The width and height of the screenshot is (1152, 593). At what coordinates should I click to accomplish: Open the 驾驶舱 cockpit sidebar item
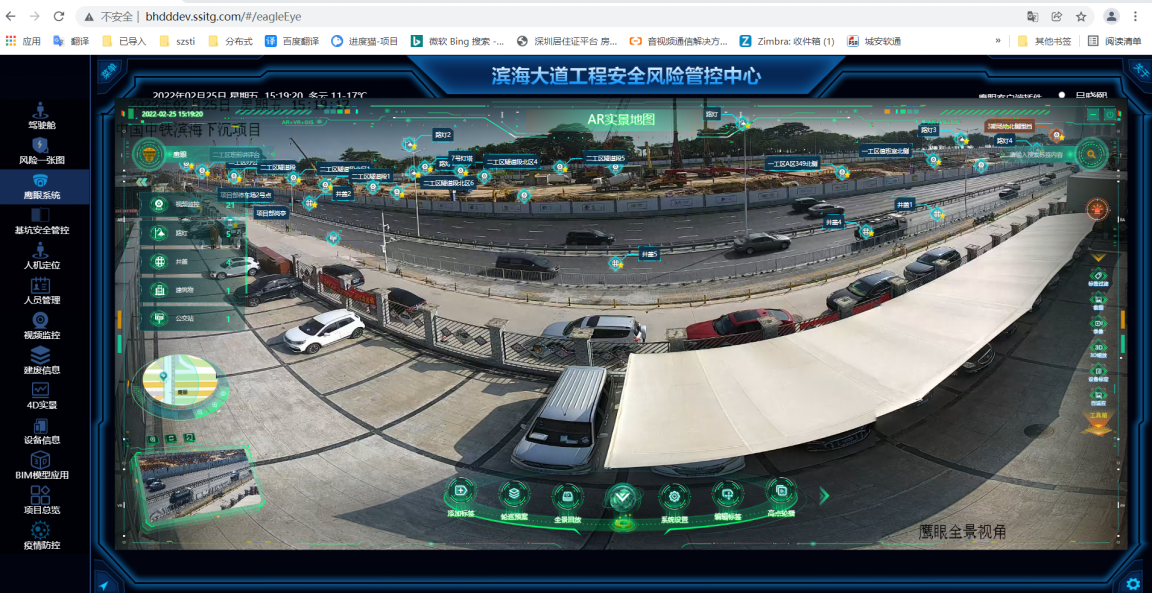pyautogui.click(x=41, y=115)
